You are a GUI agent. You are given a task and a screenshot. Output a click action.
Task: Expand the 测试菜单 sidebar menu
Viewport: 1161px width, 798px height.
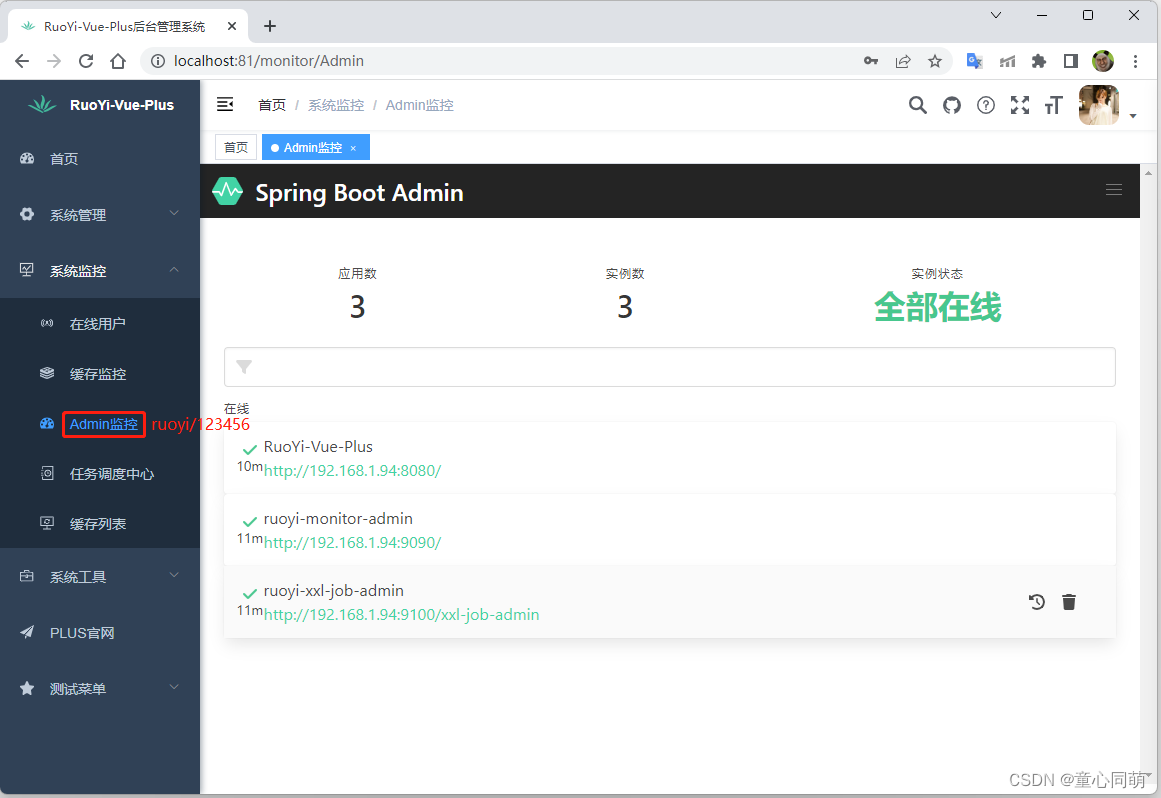(100, 689)
